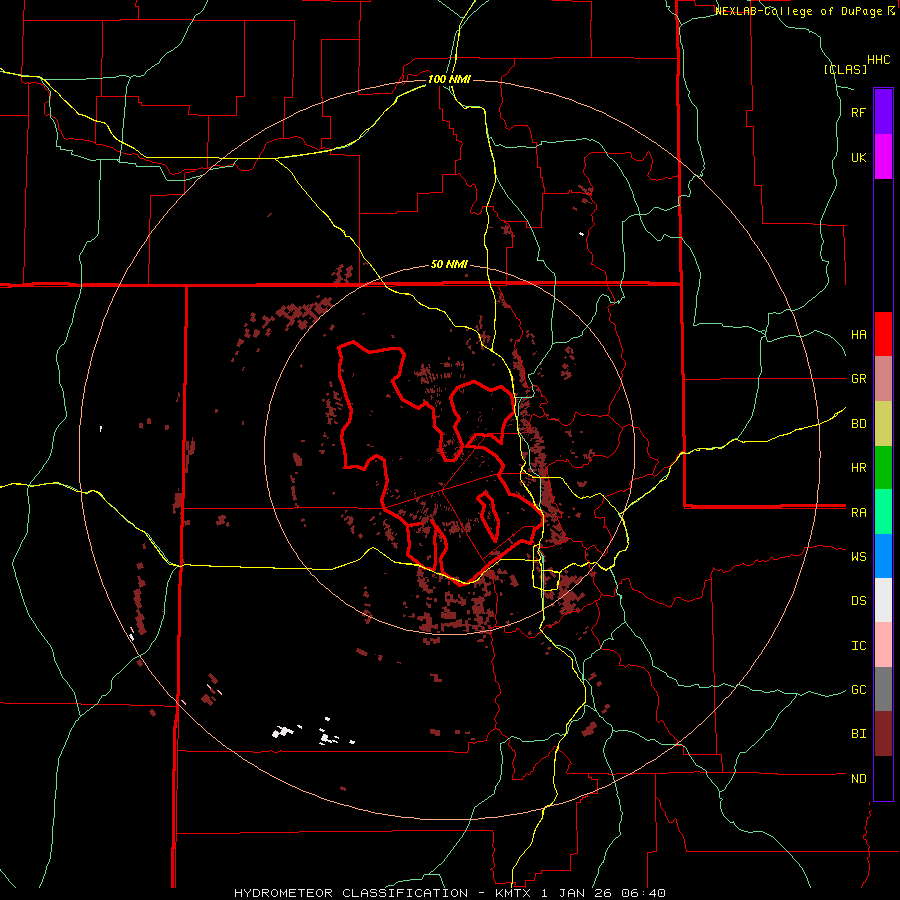Image resolution: width=900 pixels, height=900 pixels.
Task: Click the "RF" legend label
Action: coord(859,112)
